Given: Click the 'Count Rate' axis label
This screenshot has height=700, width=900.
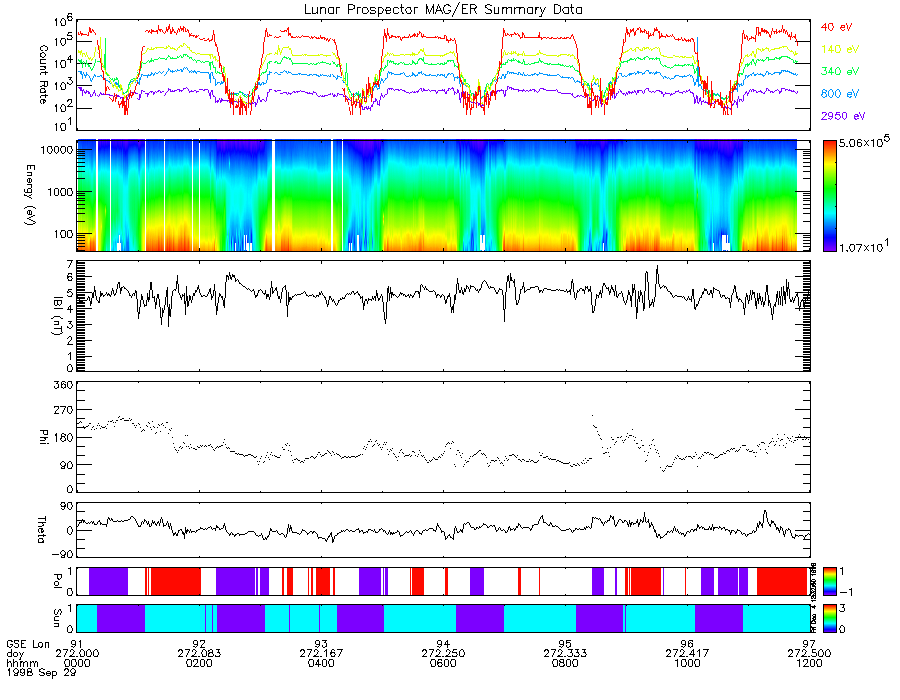Looking at the screenshot, I should click(x=42, y=75).
